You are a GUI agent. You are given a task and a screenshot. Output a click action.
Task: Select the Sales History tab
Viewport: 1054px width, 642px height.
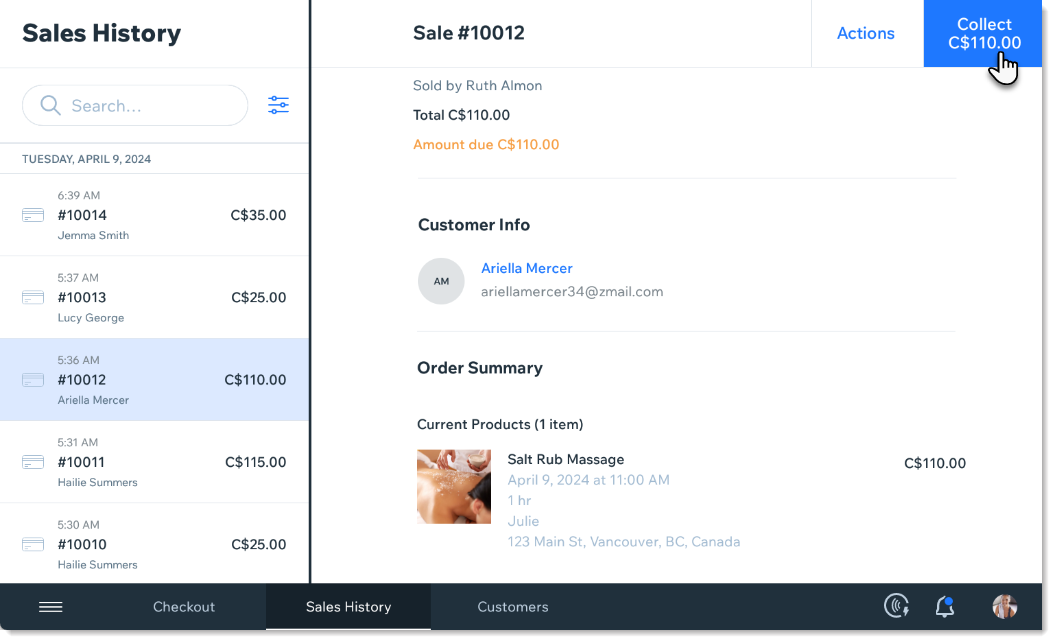click(348, 607)
